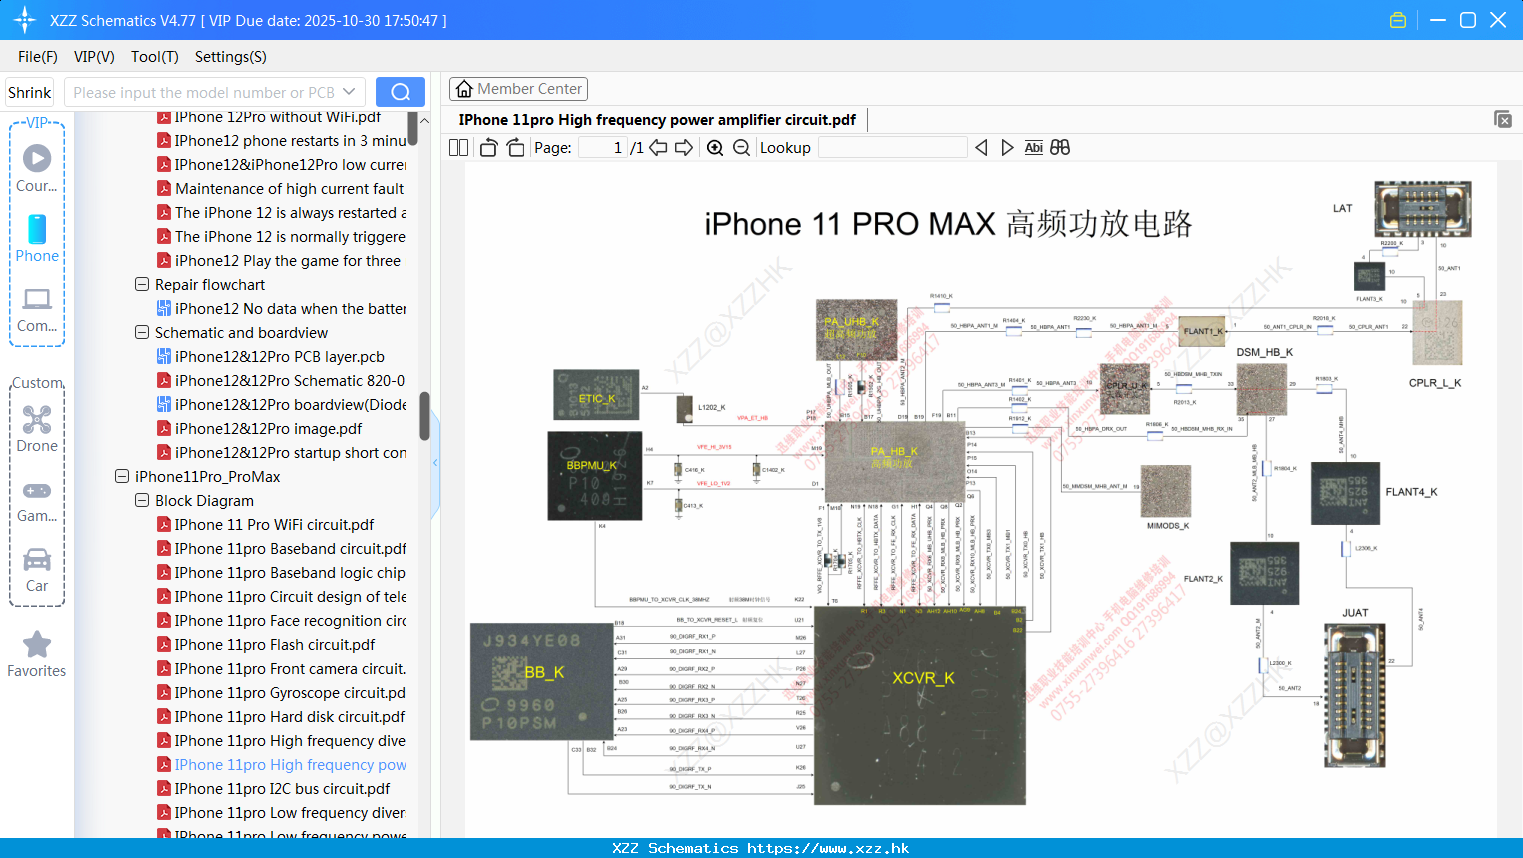Open the Tool(T) menu
Image resolution: width=1523 pixels, height=858 pixels.
coord(154,57)
